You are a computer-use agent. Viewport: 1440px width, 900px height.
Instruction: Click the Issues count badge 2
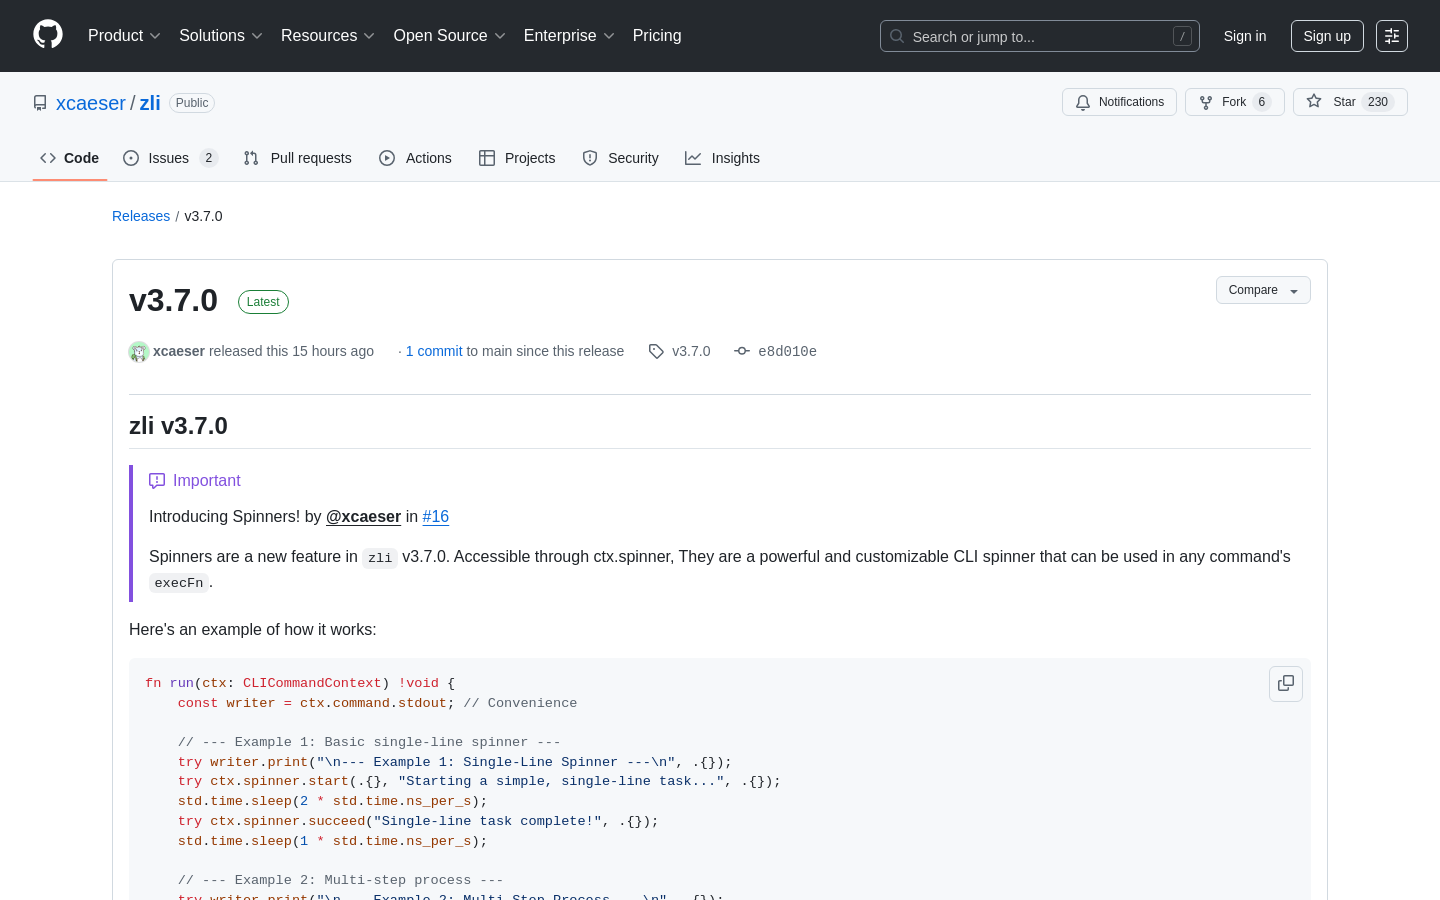pyautogui.click(x=209, y=158)
